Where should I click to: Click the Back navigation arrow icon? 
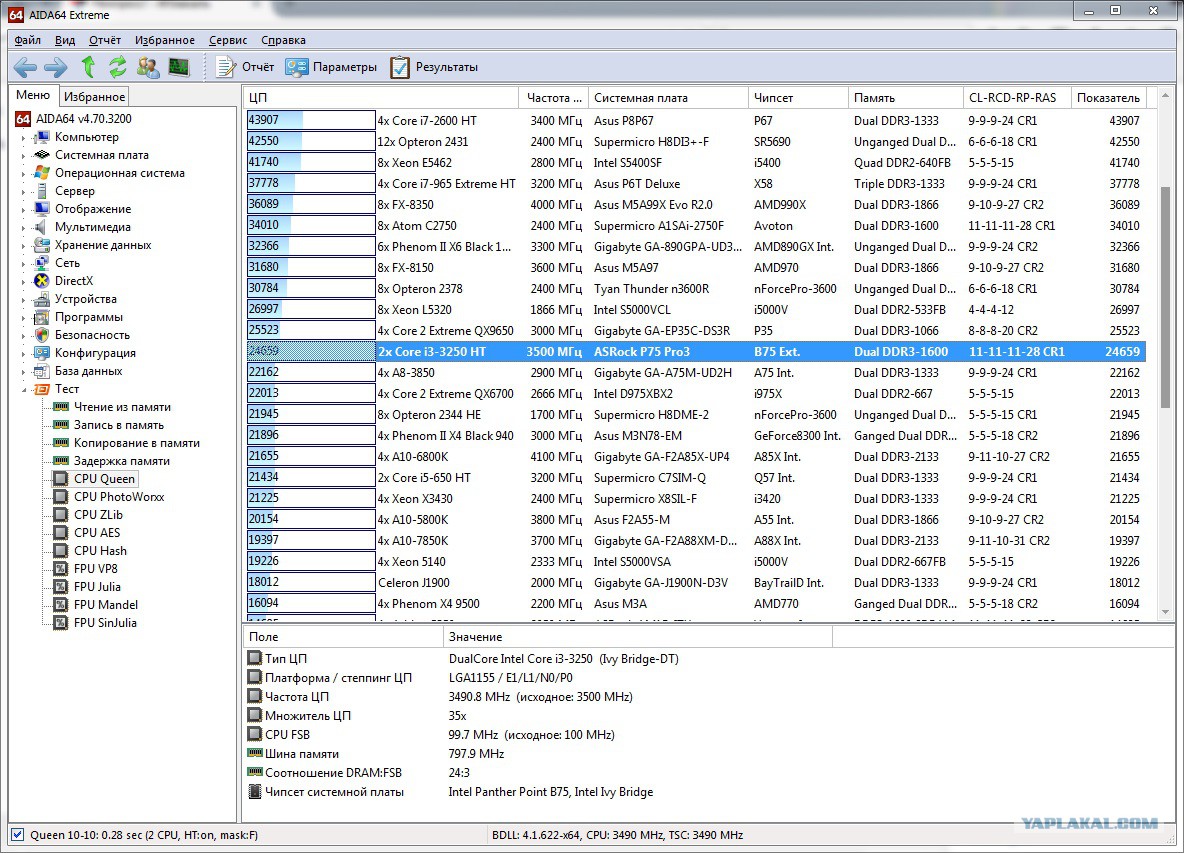pyautogui.click(x=25, y=67)
